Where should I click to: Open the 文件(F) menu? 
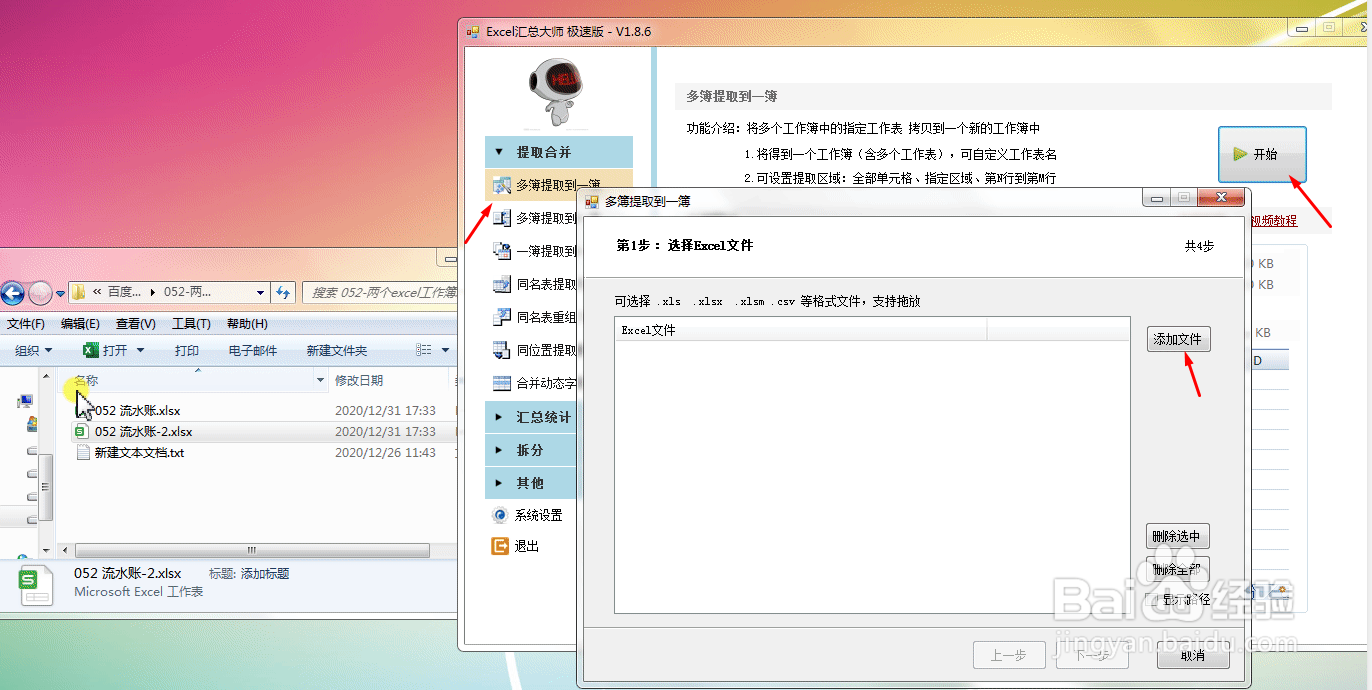pyautogui.click(x=26, y=324)
